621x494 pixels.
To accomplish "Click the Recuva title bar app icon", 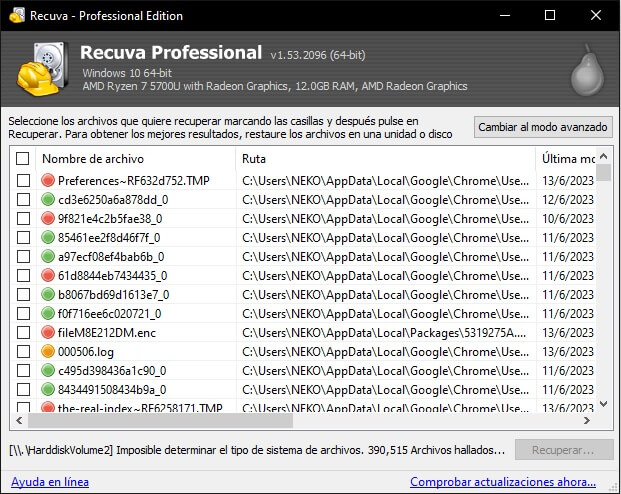I will [17, 15].
